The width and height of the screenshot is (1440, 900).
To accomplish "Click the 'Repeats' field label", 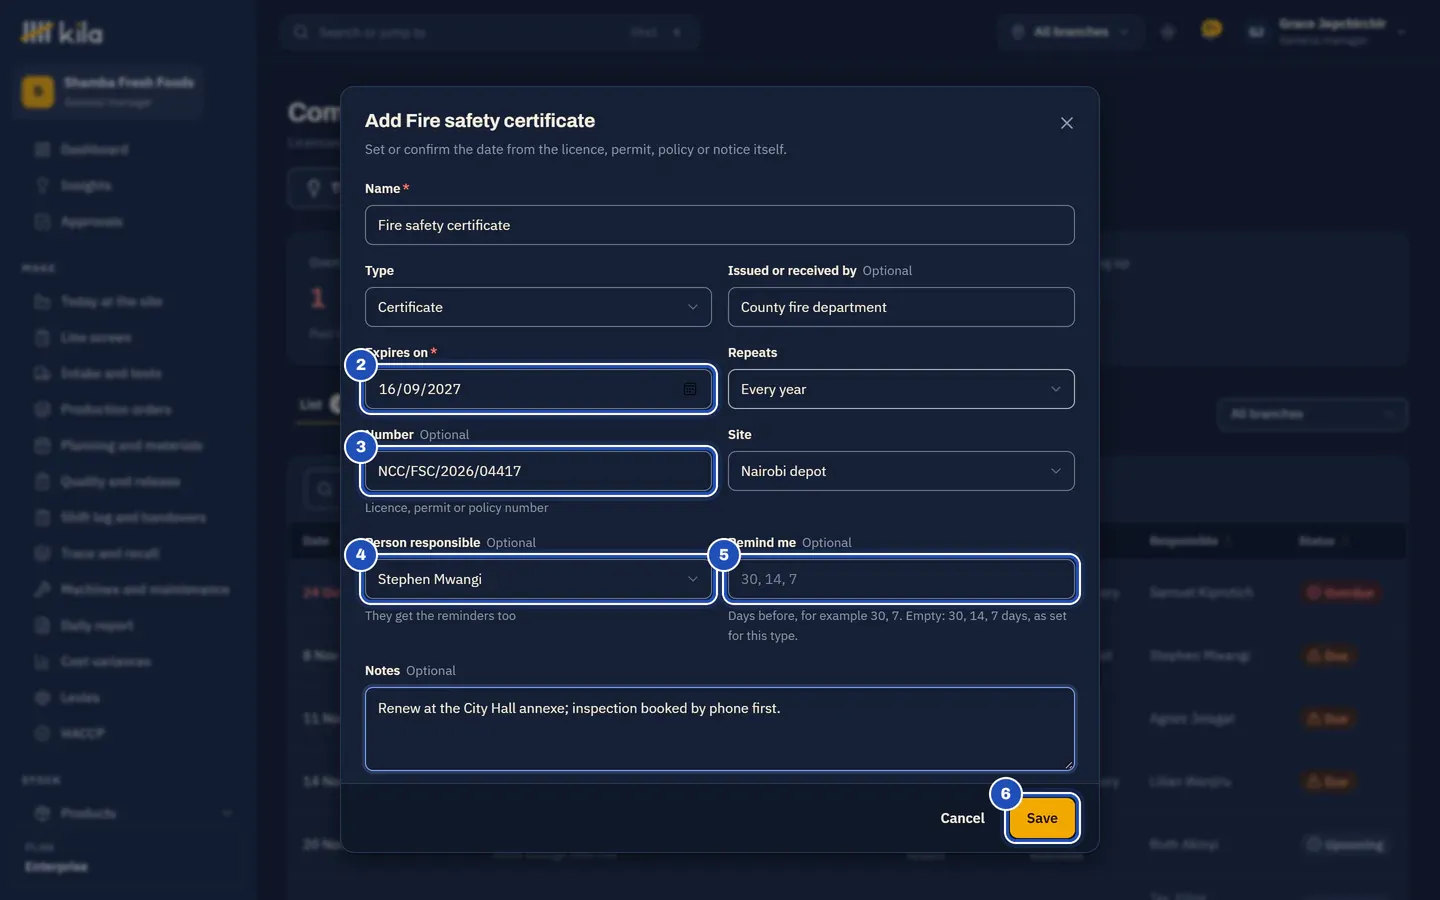I will [752, 353].
